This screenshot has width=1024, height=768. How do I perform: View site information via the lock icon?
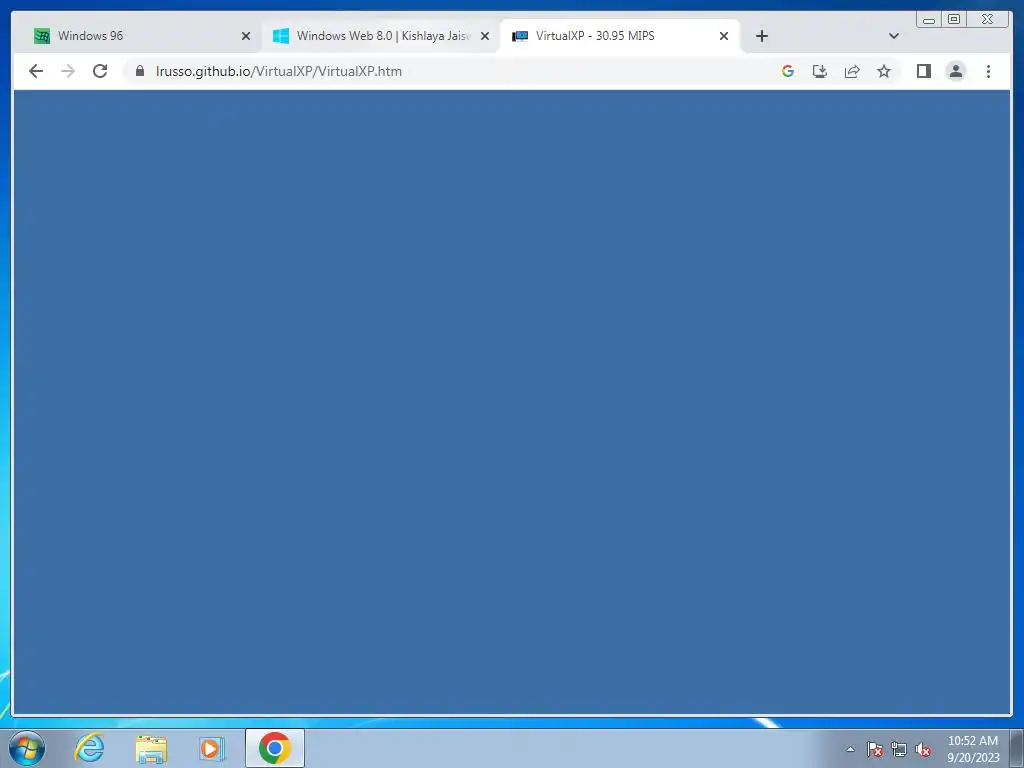coord(139,71)
